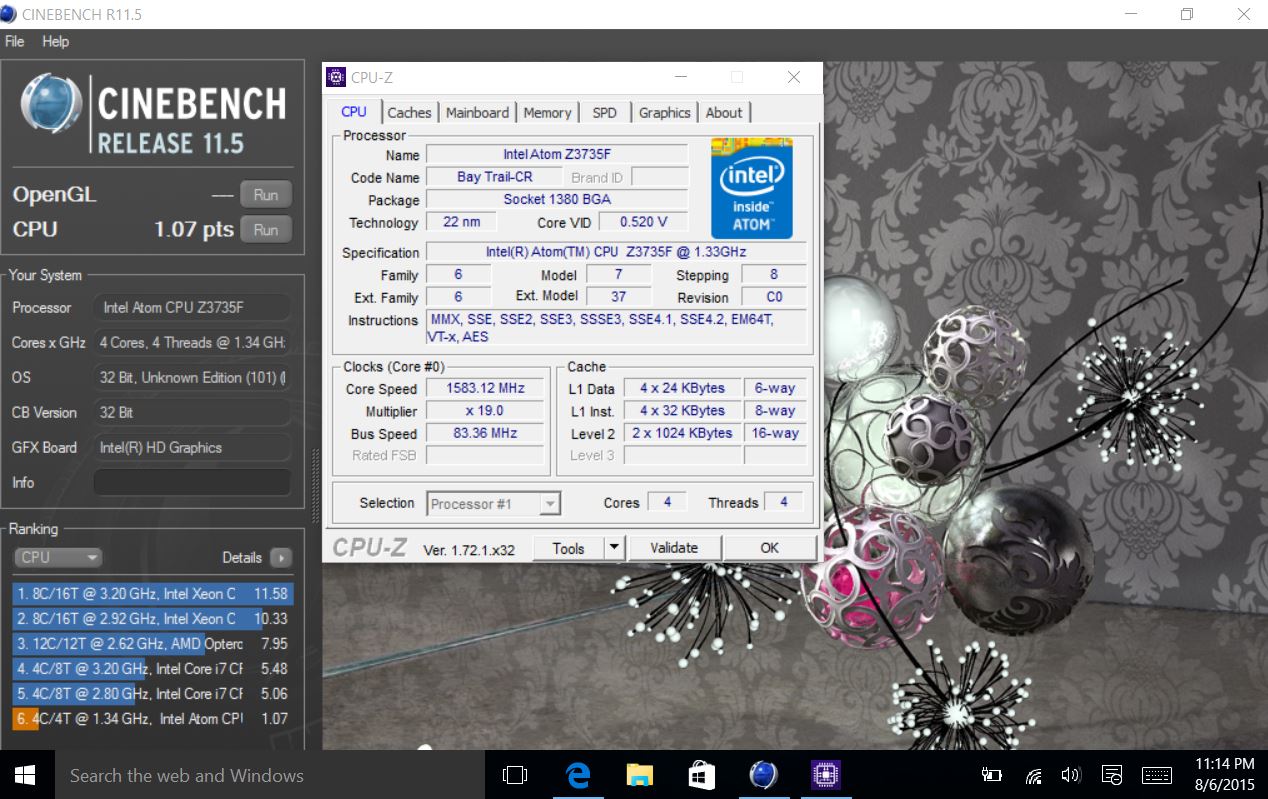
Task: Click the Core VID 0.520 V value
Action: click(643, 222)
